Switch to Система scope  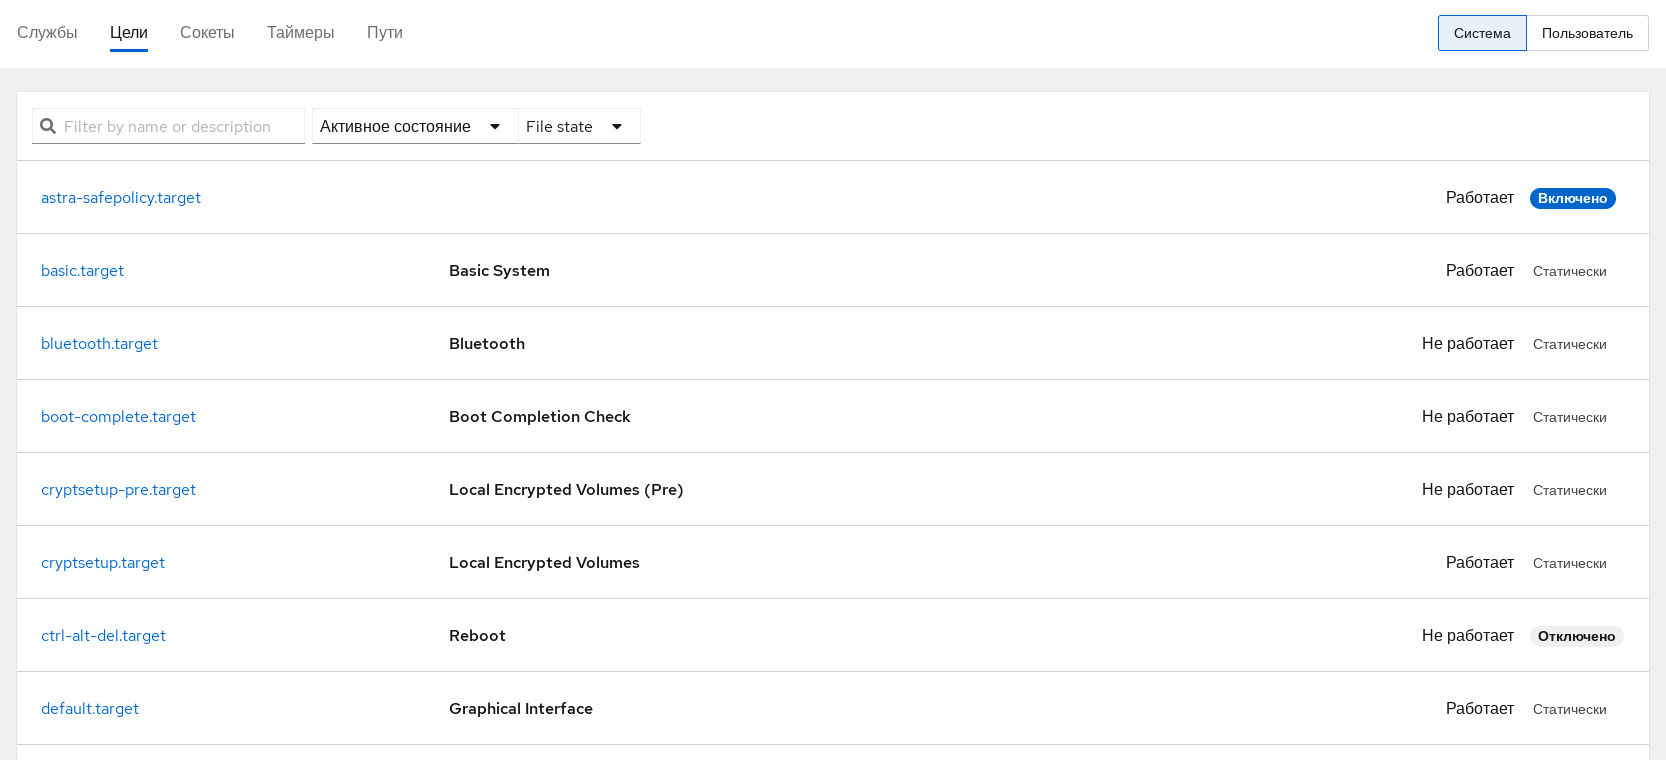point(1481,33)
